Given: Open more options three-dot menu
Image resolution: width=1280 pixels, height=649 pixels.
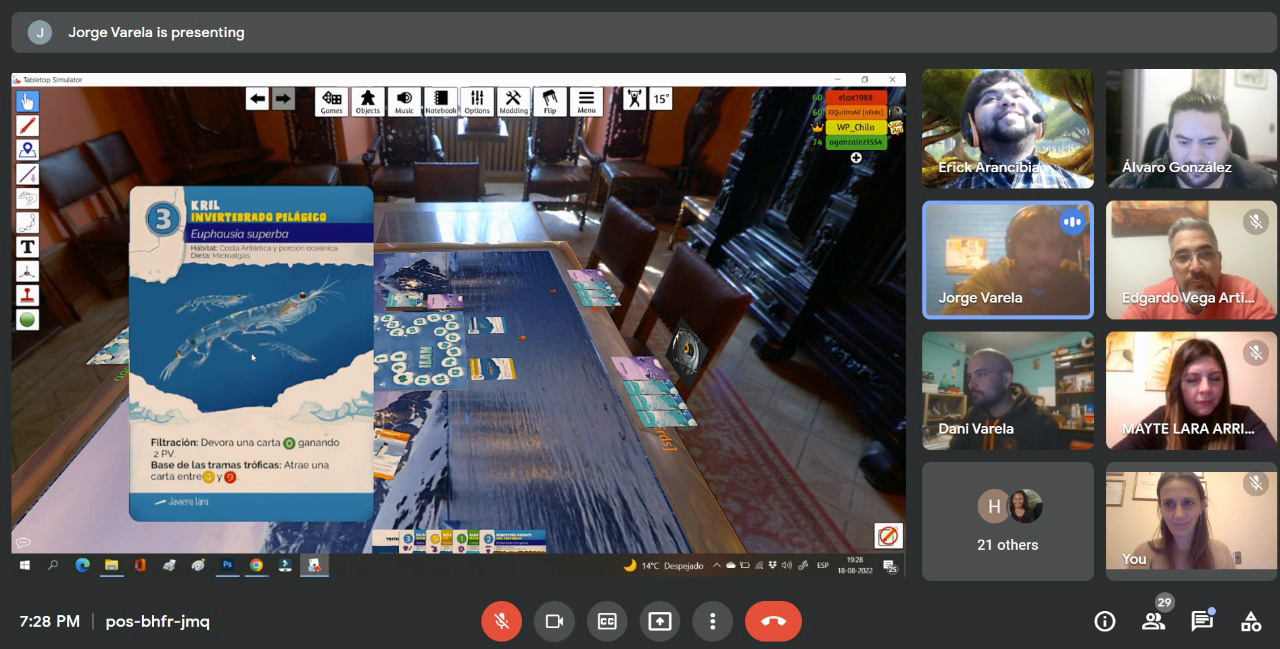Looking at the screenshot, I should click(x=712, y=621).
